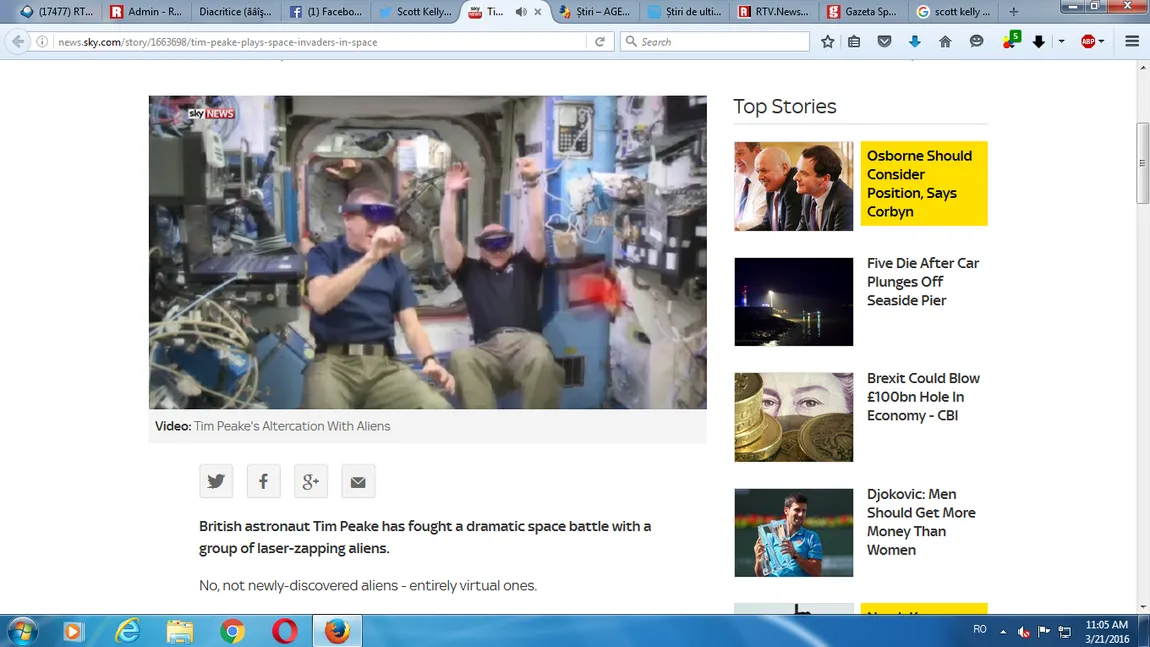This screenshot has width=1150, height=647.
Task: Click the Firefox taskbar button
Action: point(337,631)
